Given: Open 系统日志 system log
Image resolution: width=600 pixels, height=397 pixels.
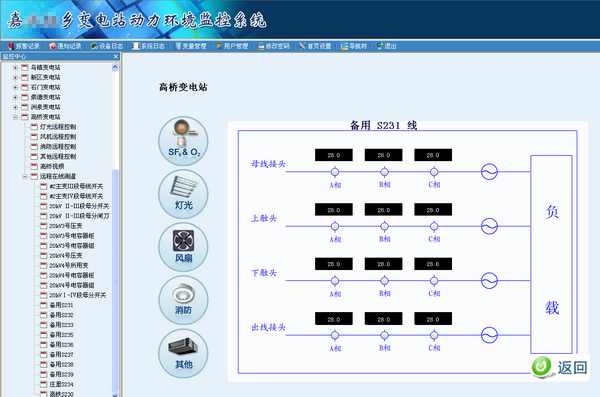Looking at the screenshot, I should click(x=148, y=46).
